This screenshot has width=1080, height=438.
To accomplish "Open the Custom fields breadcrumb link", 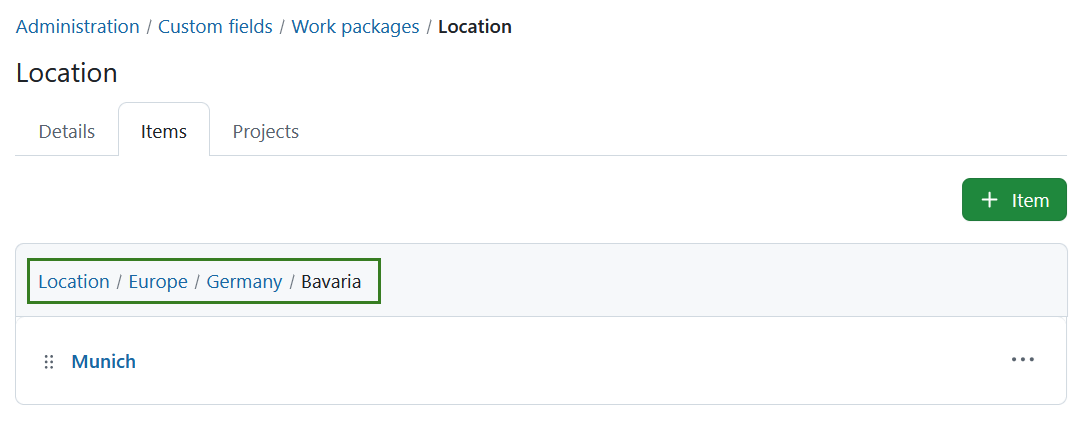I will 216,27.
